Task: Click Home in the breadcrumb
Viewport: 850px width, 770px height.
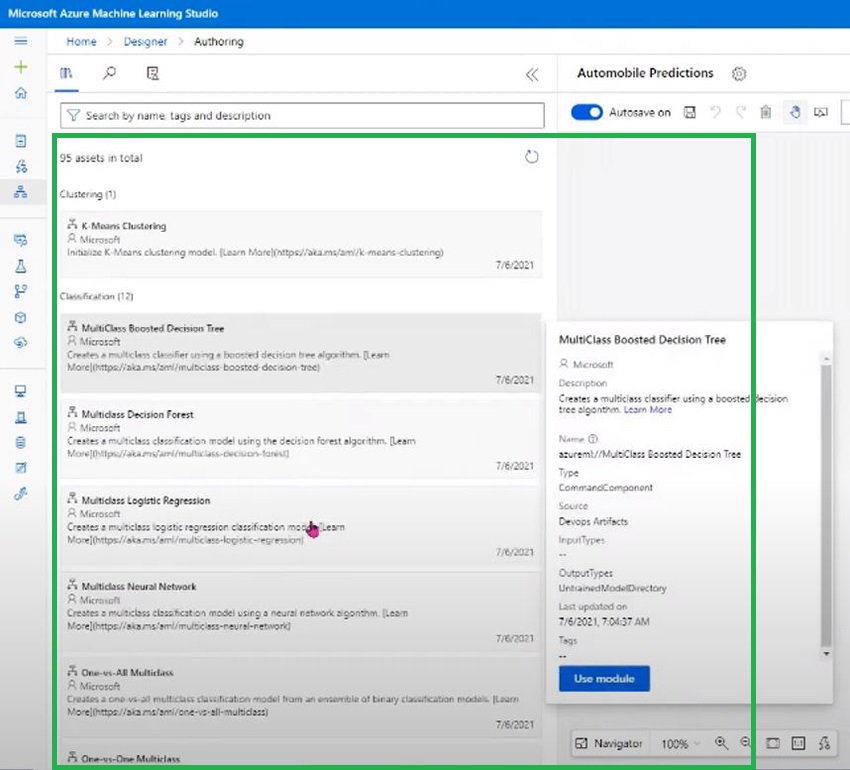Action: coord(81,42)
